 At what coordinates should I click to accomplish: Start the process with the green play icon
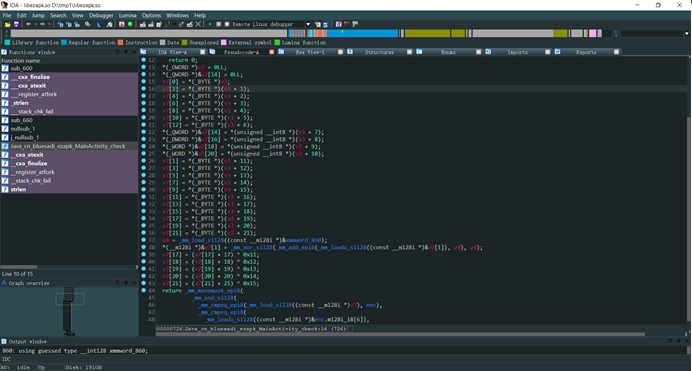[x=210, y=24]
